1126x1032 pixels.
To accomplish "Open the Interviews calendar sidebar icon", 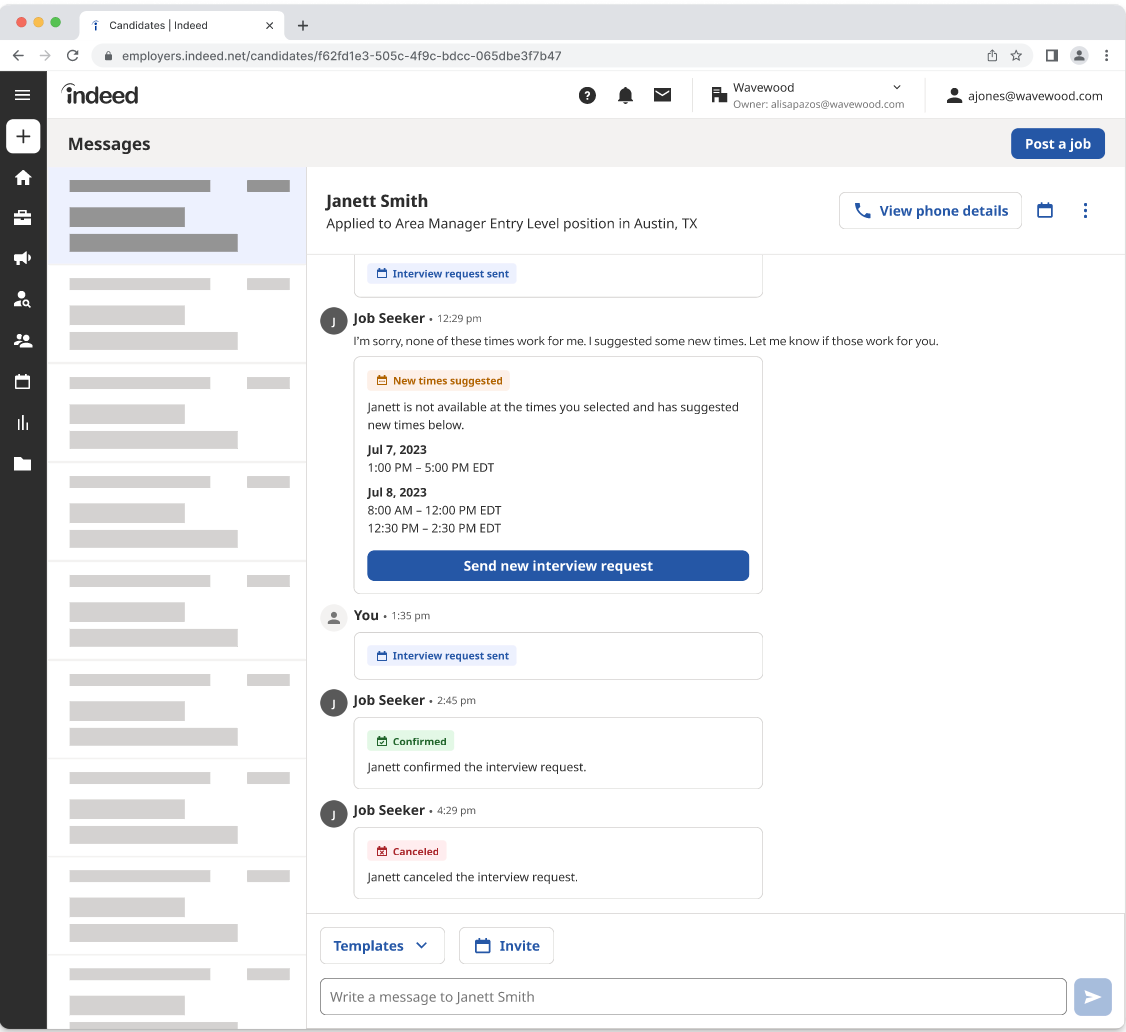I will pos(23,382).
